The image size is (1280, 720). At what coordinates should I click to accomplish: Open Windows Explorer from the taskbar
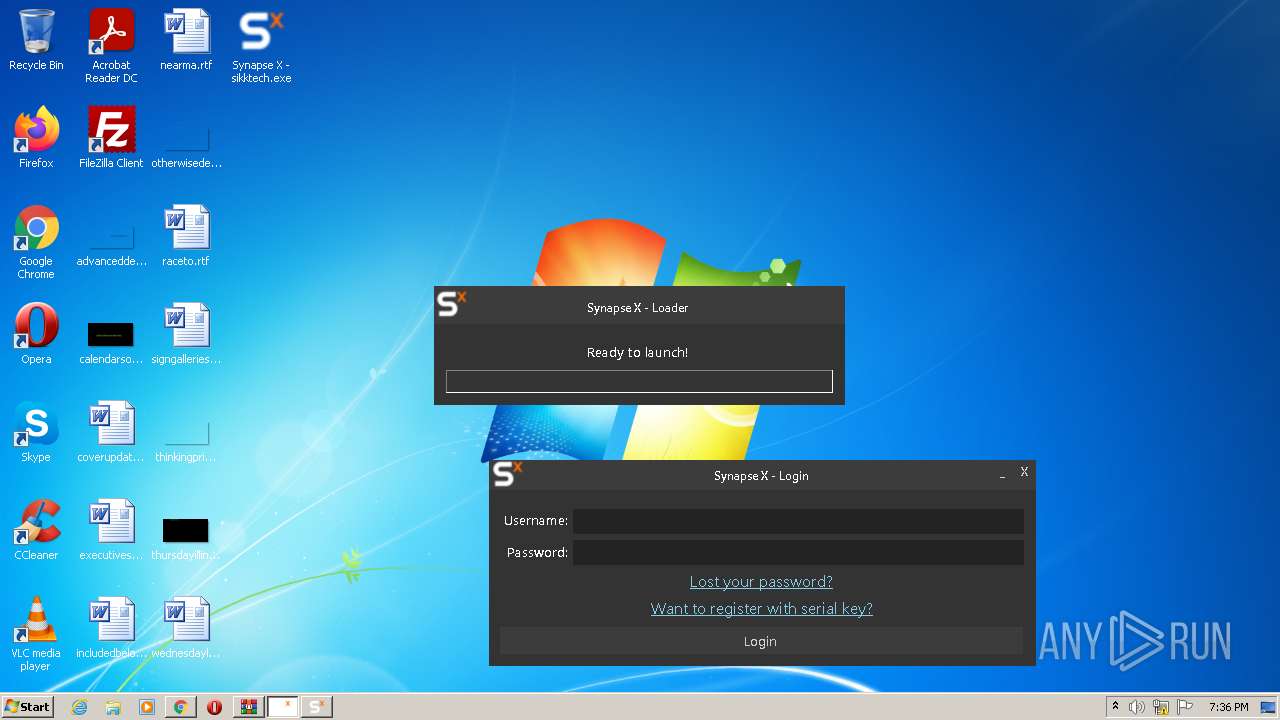(113, 707)
